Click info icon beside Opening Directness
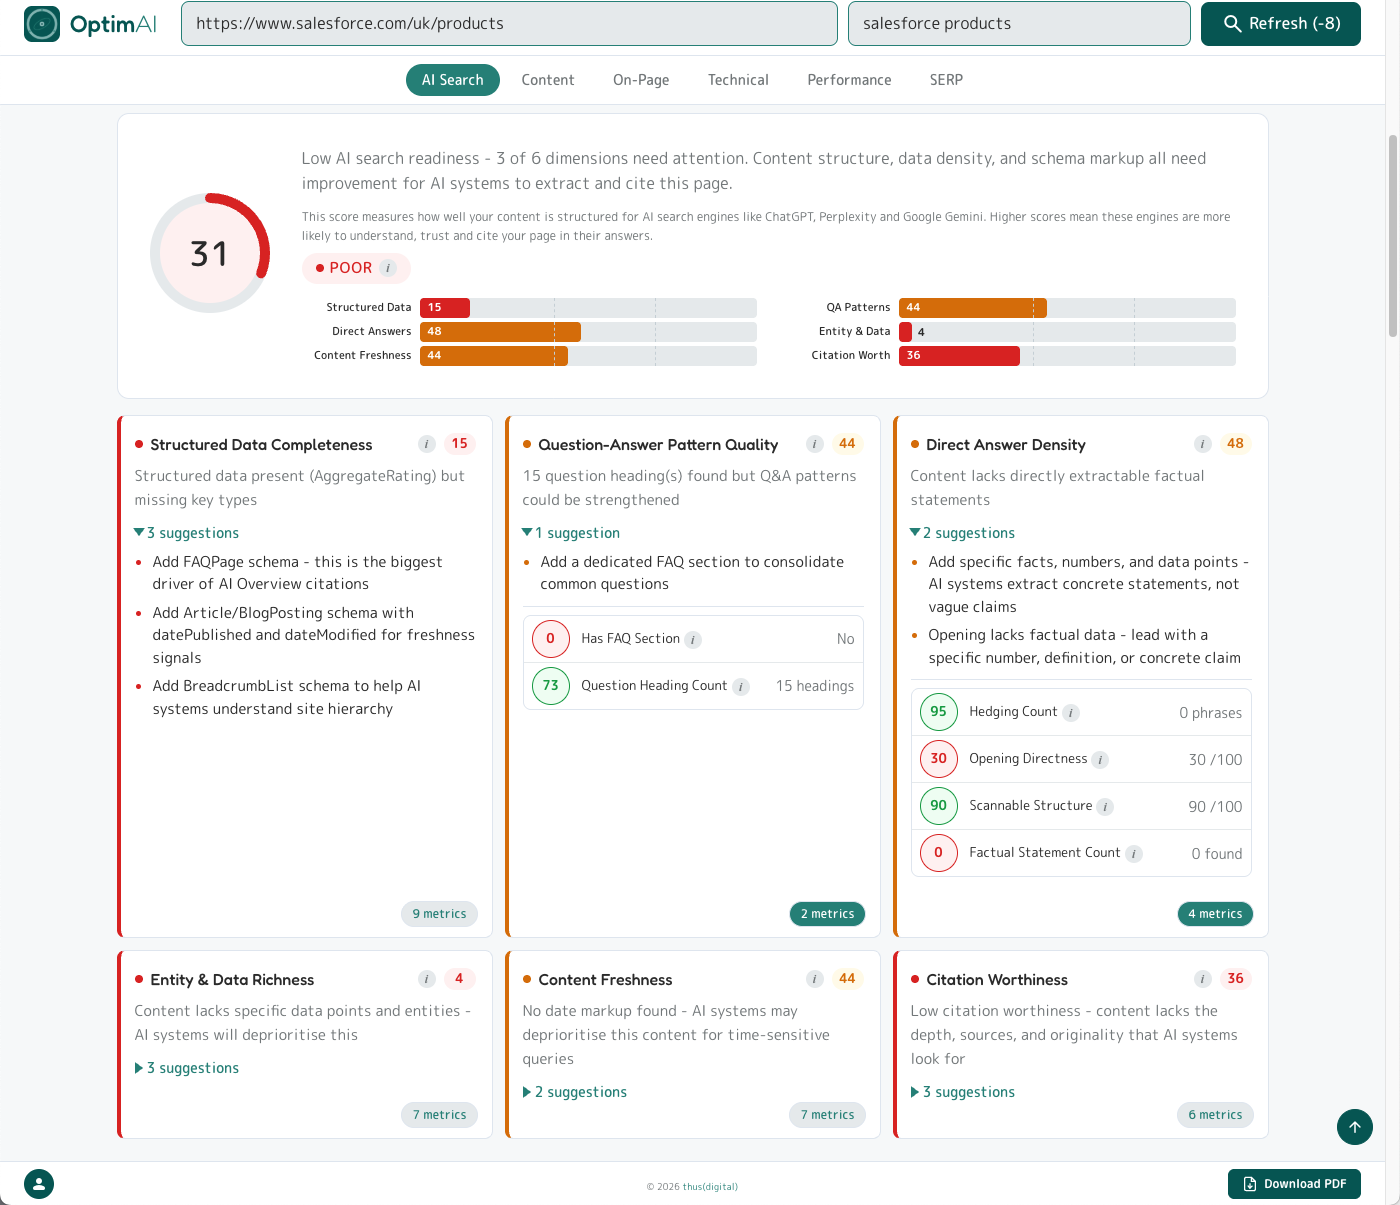 1100,760
